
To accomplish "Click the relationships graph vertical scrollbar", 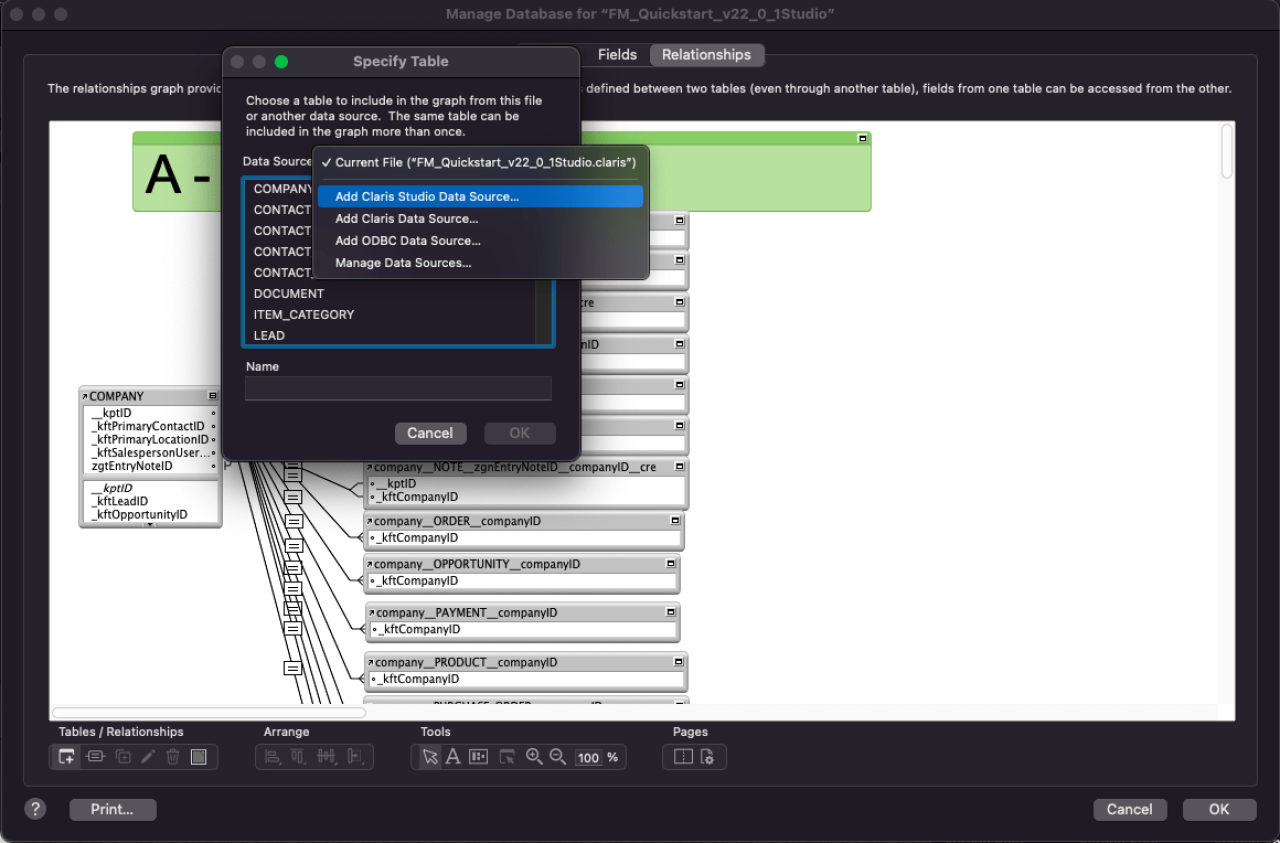I will tap(1227, 152).
